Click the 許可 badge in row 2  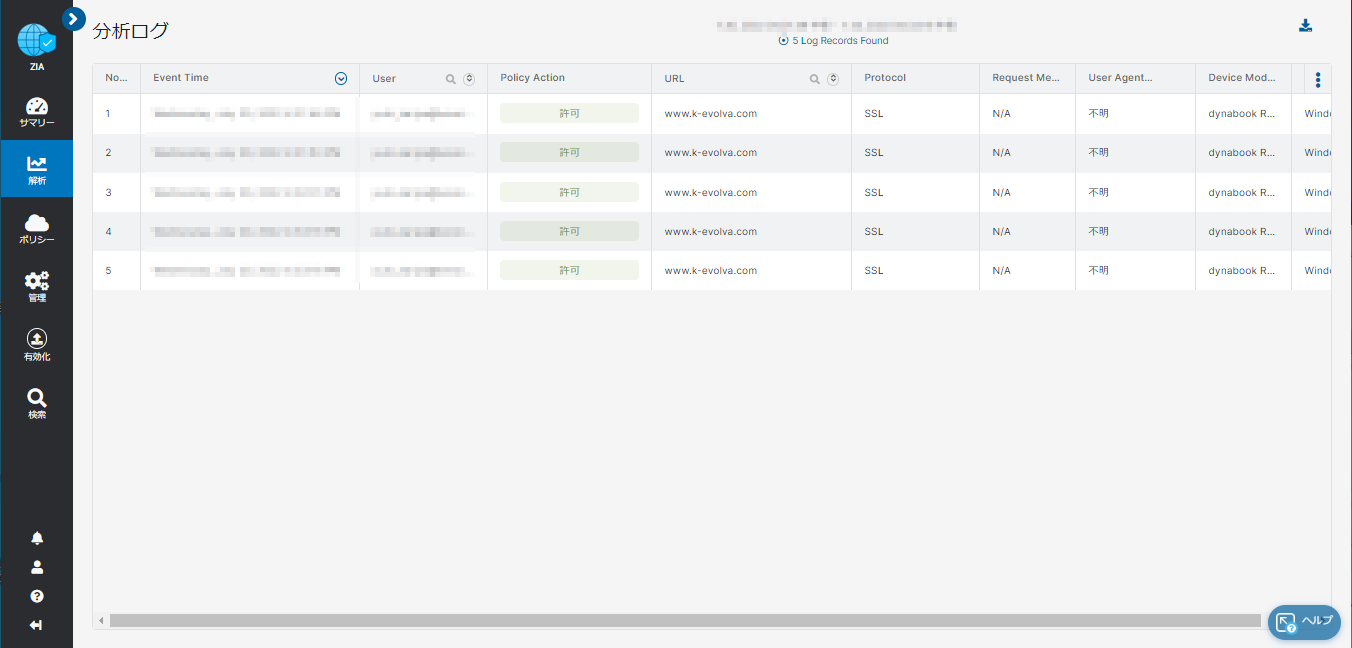[569, 152]
